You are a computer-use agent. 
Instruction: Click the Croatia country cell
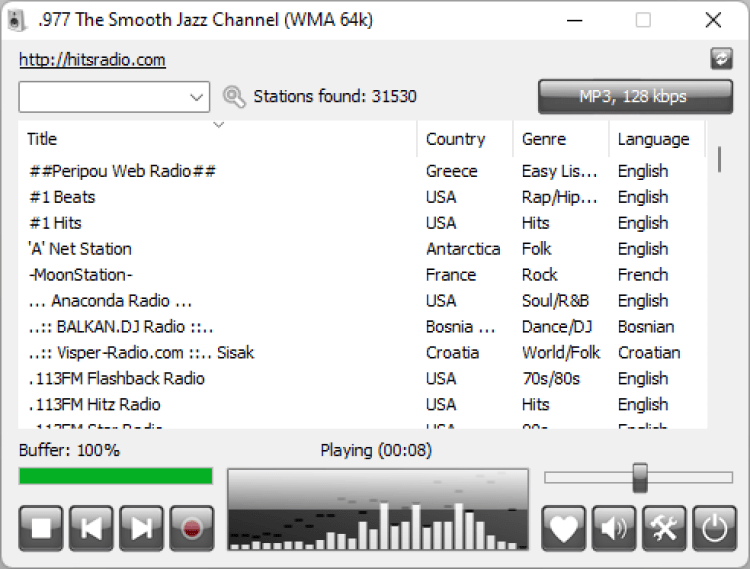point(452,352)
